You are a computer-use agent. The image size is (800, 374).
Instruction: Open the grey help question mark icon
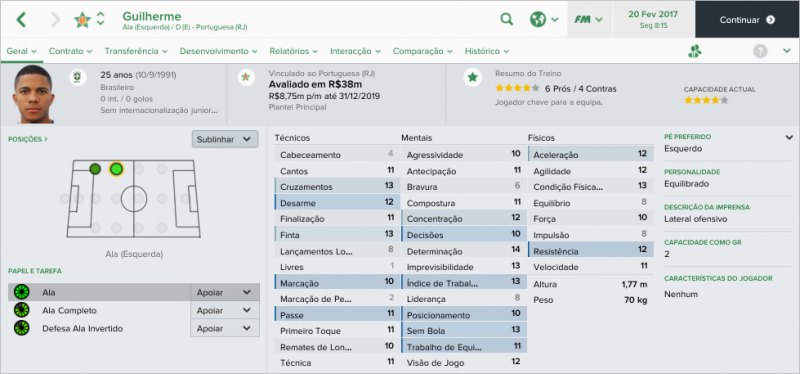tap(760, 51)
